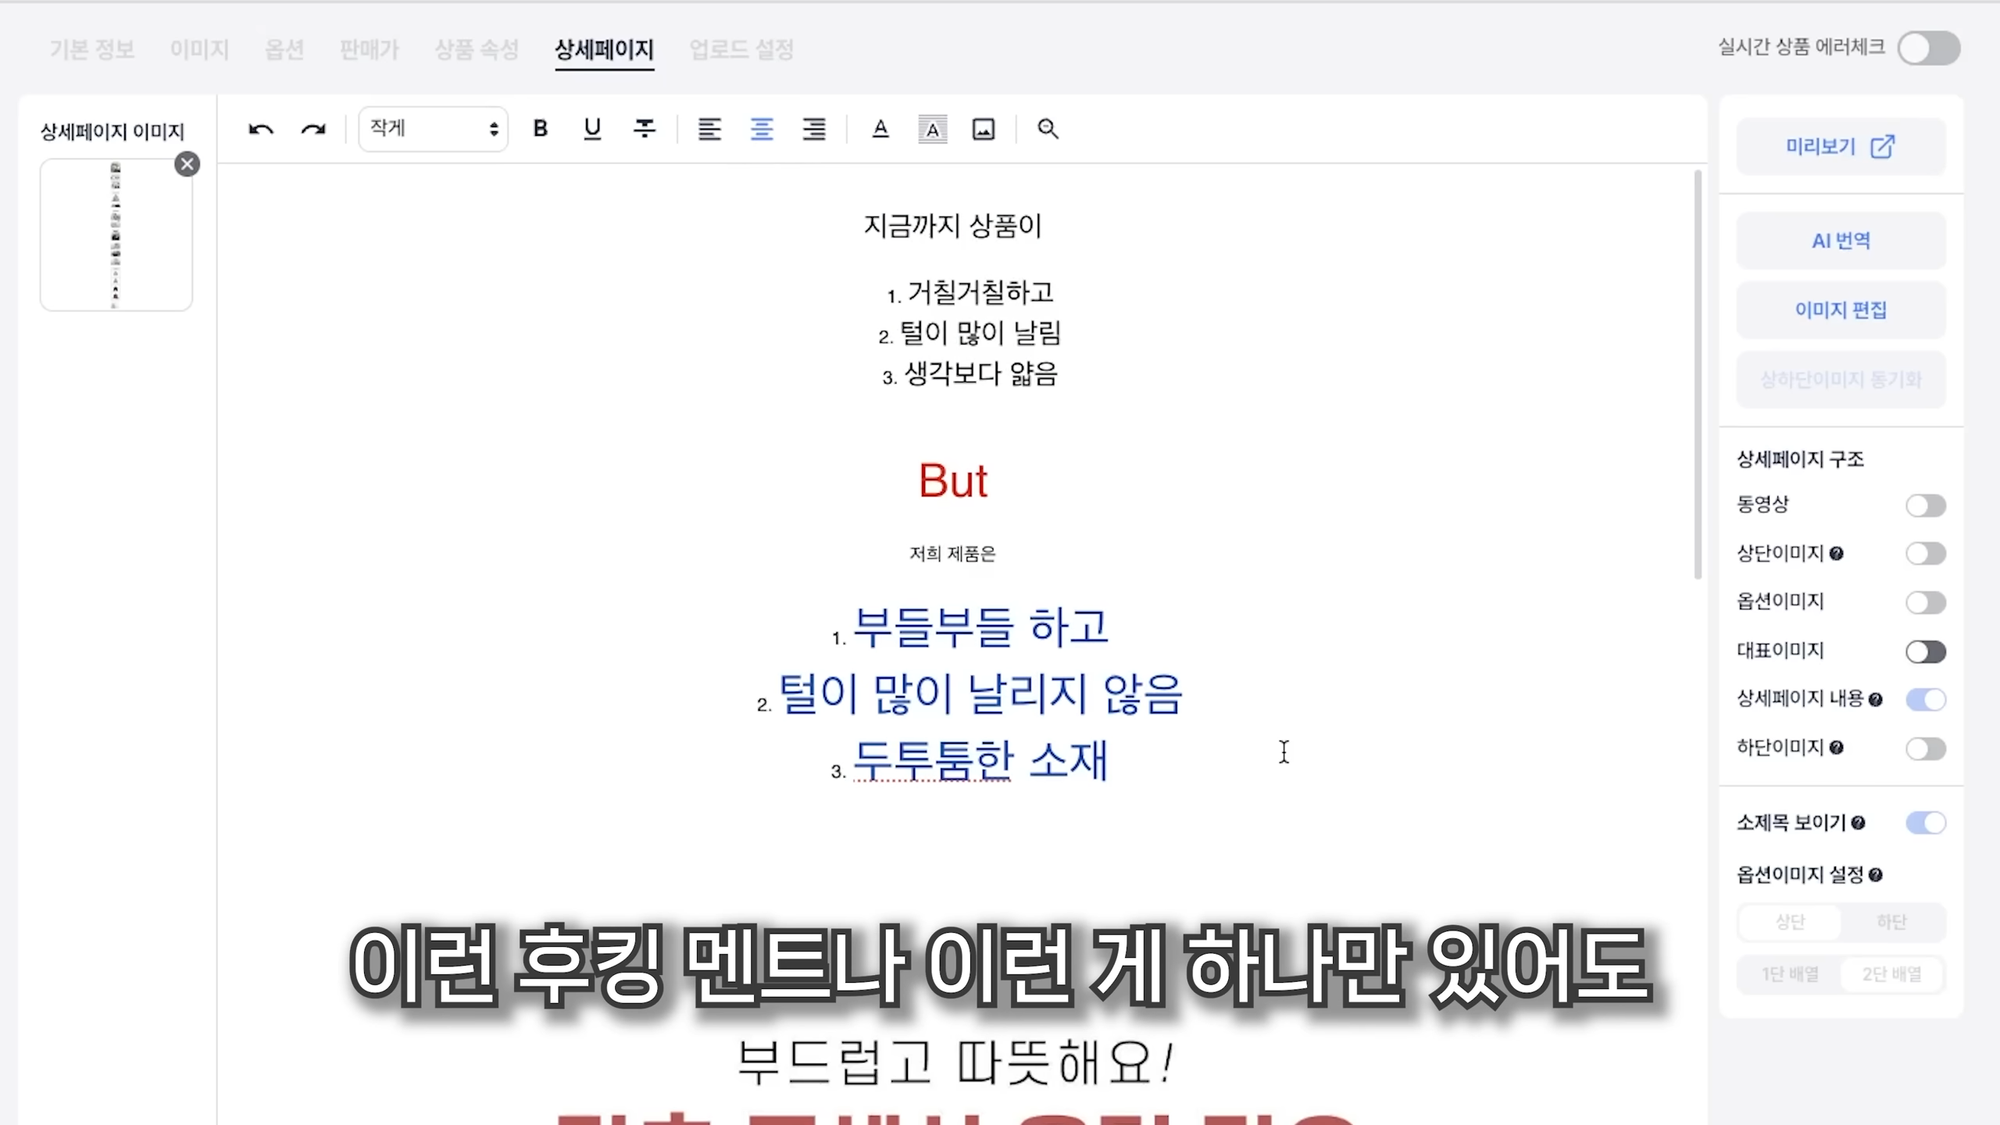Click the AI 번역 button

pos(1840,240)
